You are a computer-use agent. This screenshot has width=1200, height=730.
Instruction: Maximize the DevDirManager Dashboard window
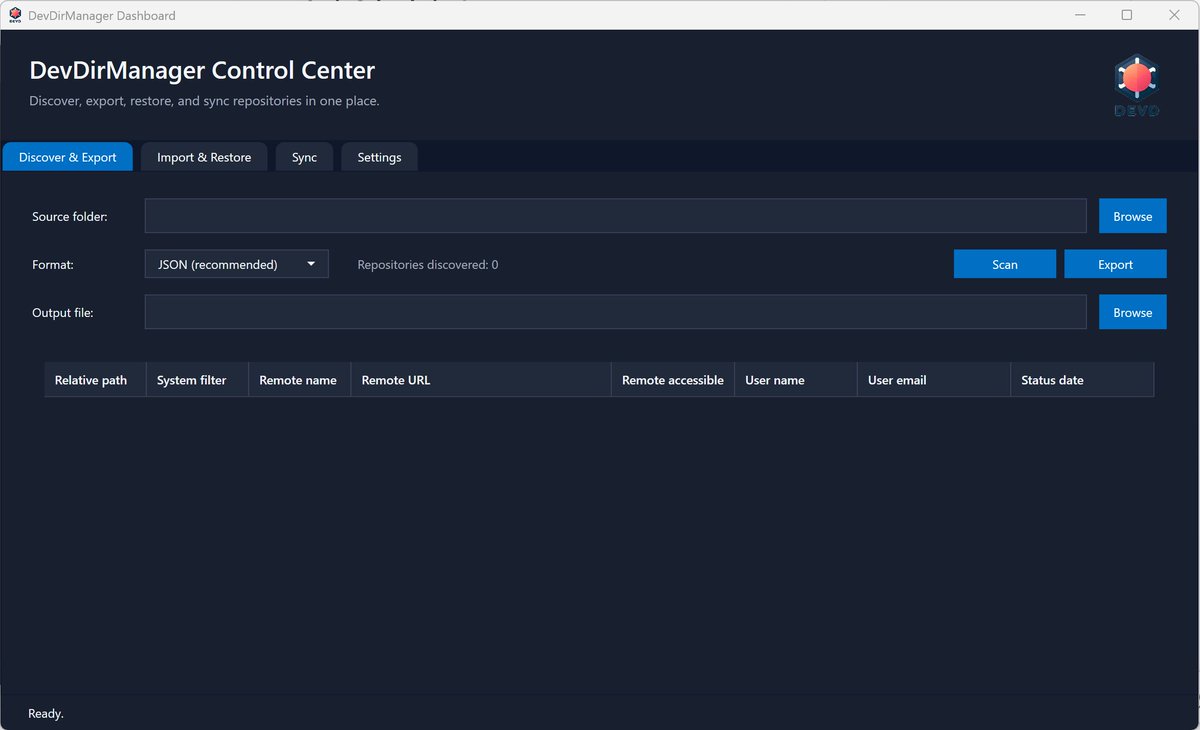coord(1127,15)
